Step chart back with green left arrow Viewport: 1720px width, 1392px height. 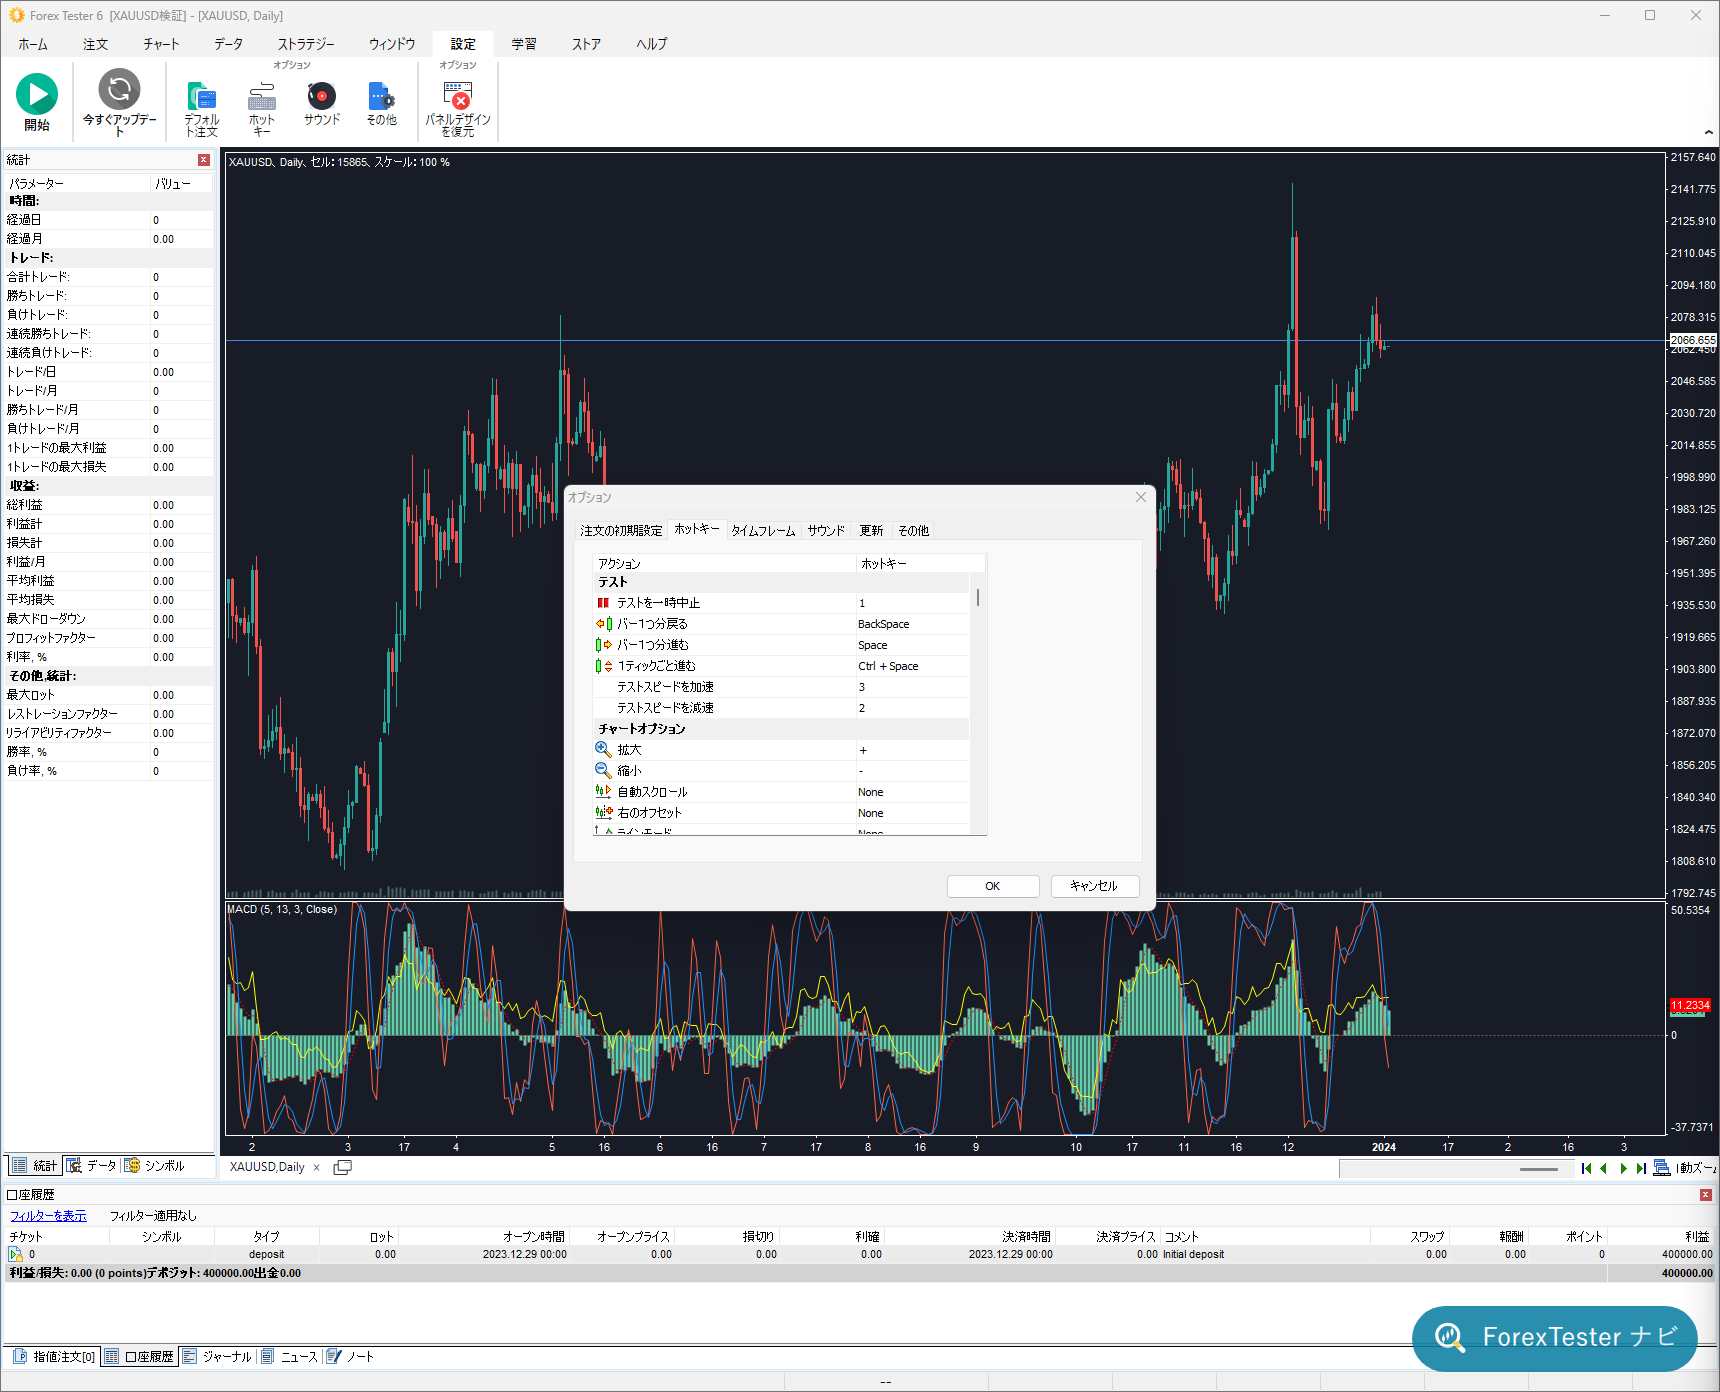[1604, 1168]
